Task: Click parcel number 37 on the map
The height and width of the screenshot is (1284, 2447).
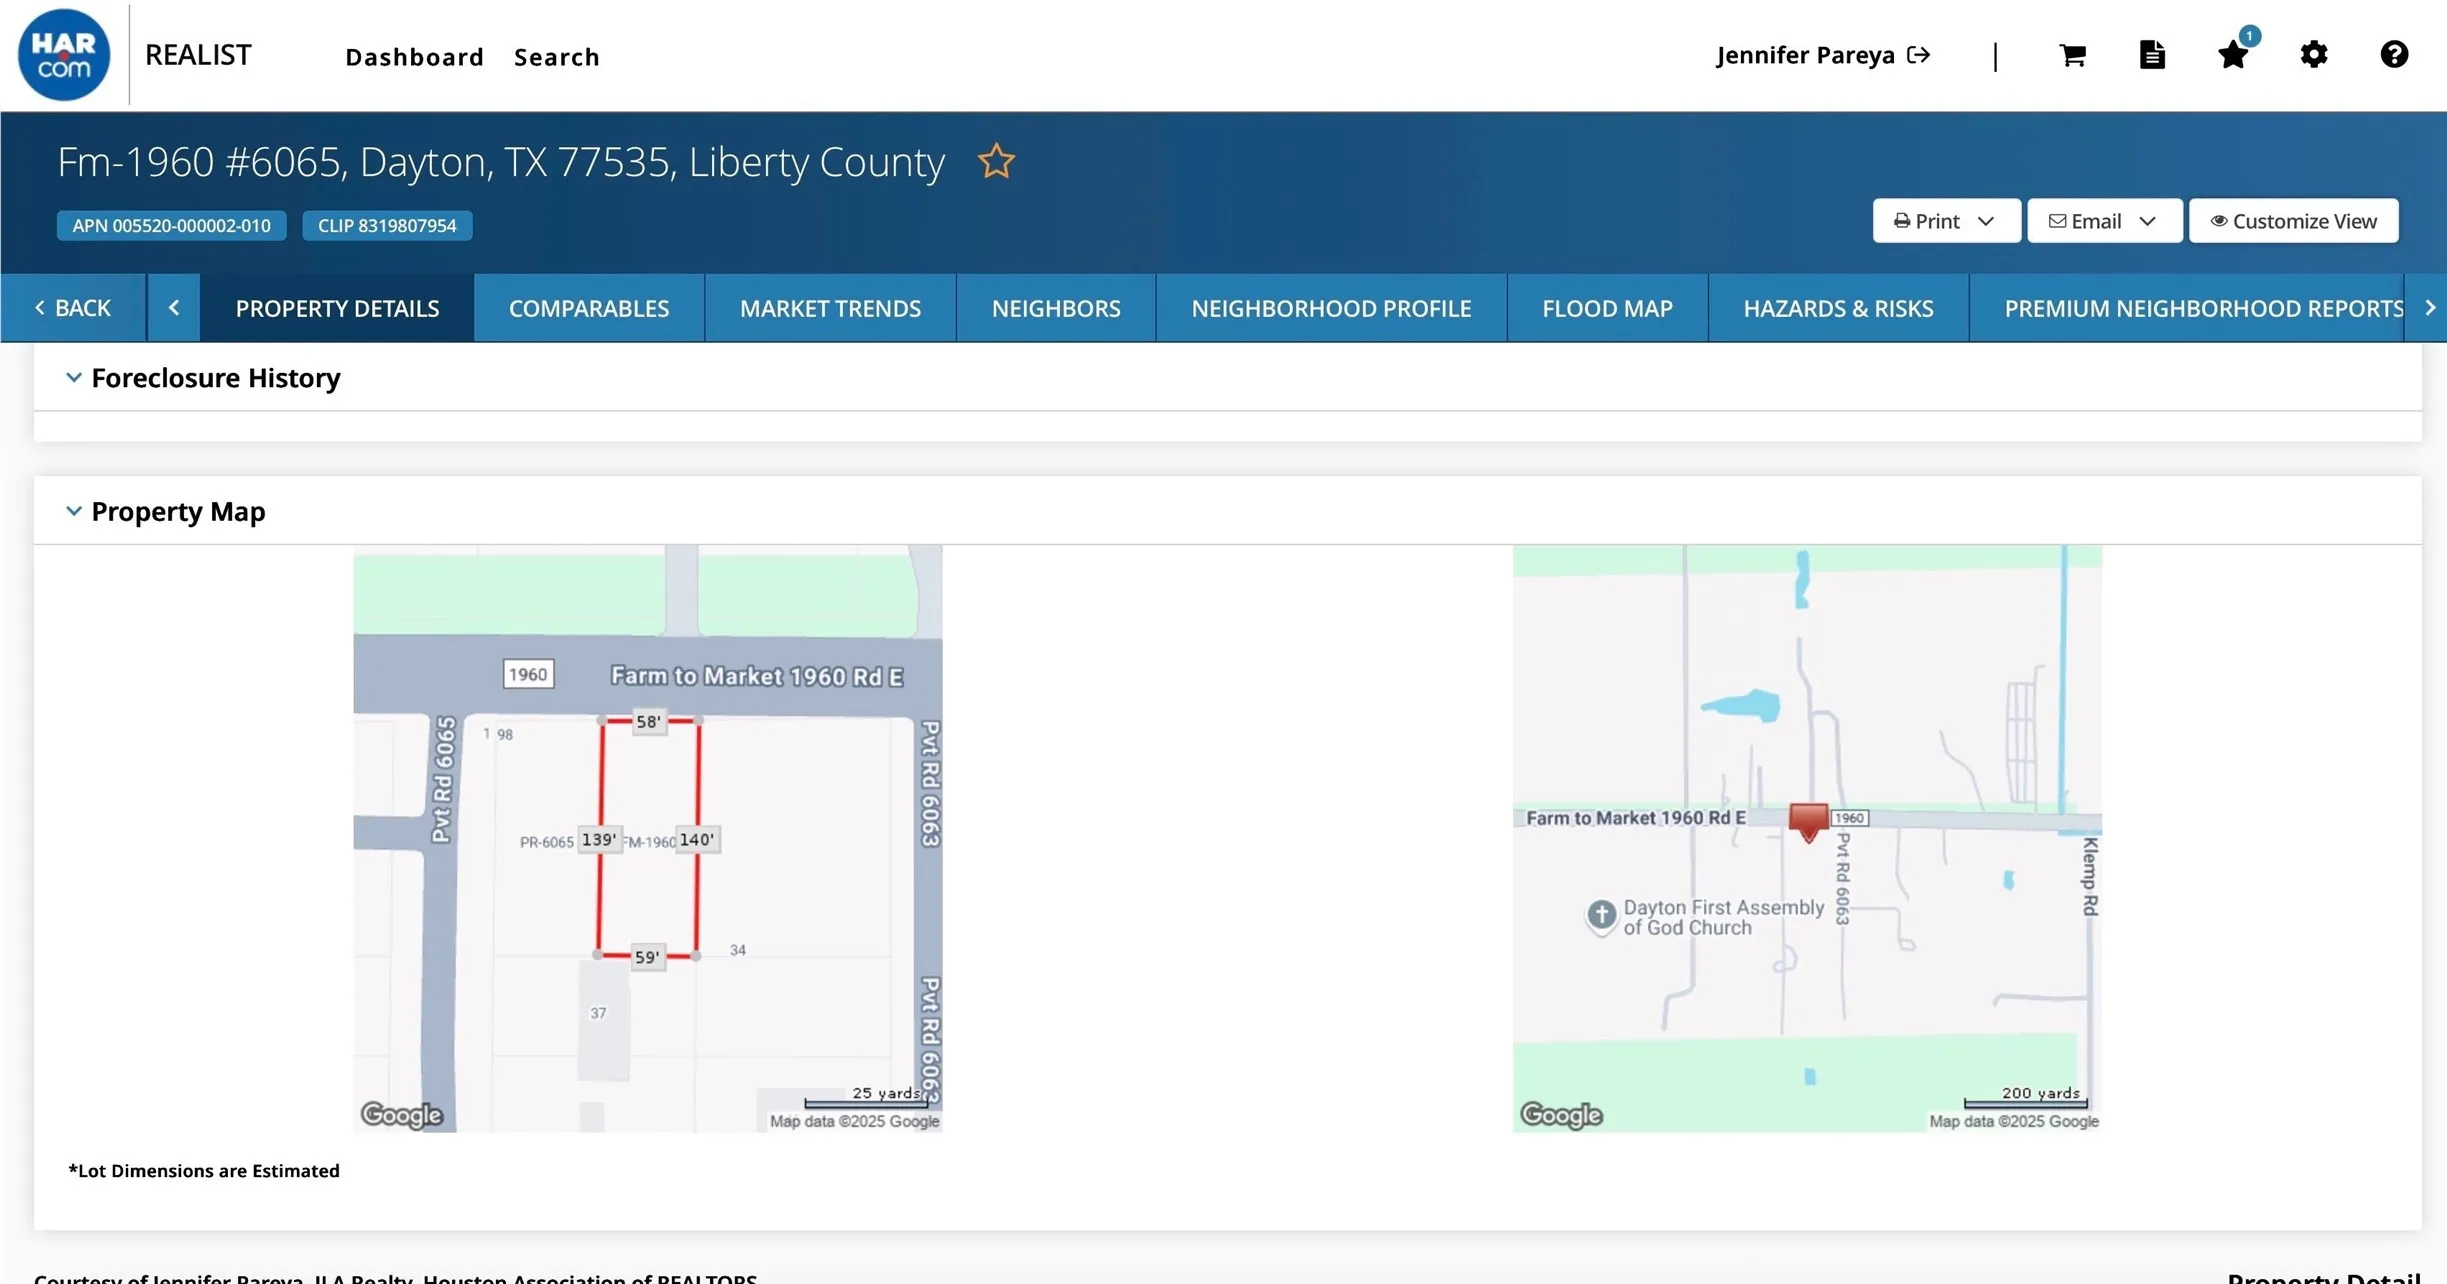Action: click(598, 1013)
